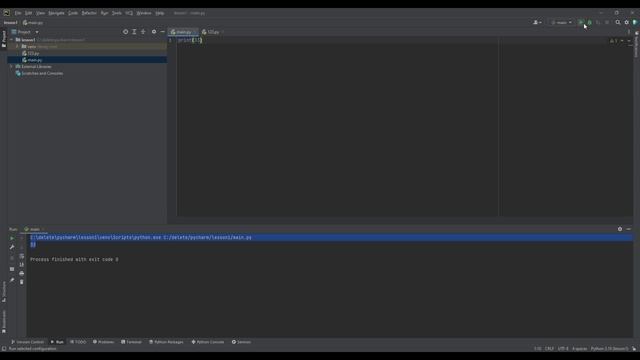
Task: Toggle scroll to end in Run console
Action: (22, 264)
